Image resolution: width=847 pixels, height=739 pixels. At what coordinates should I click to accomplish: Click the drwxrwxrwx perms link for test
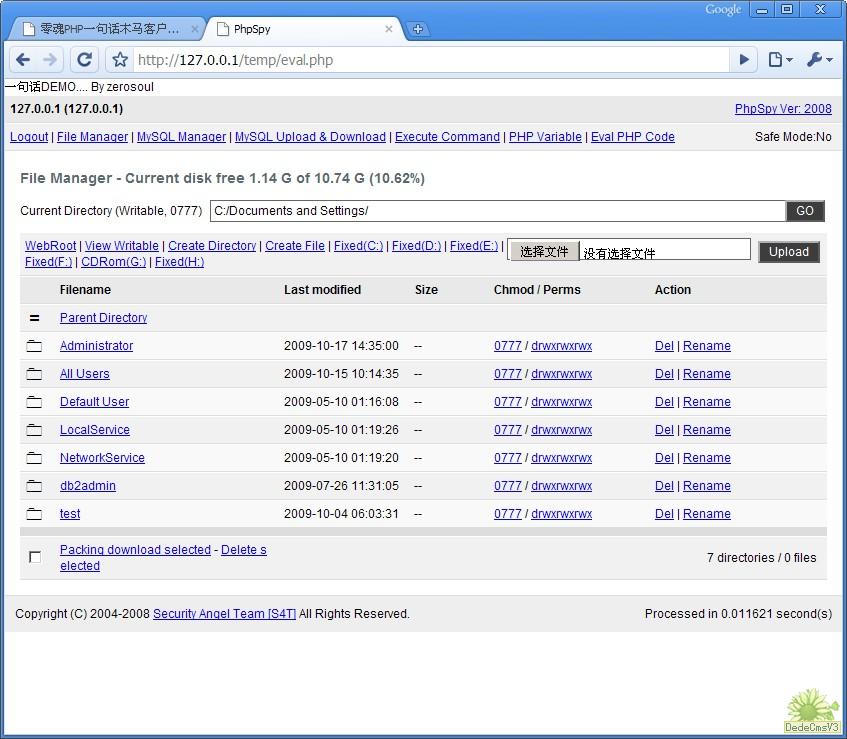[561, 514]
